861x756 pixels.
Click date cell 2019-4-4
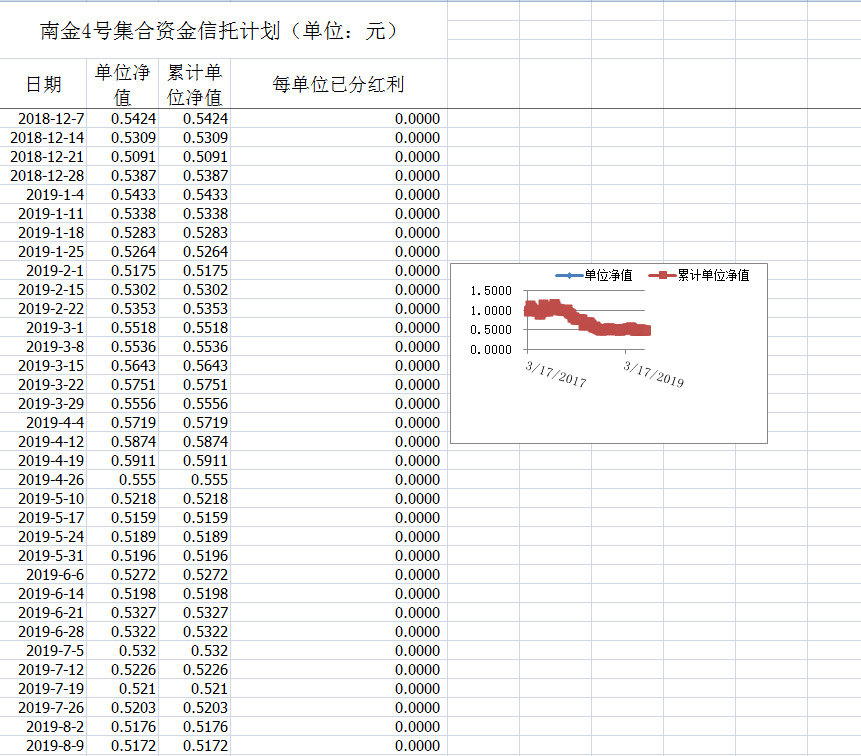(x=43, y=423)
